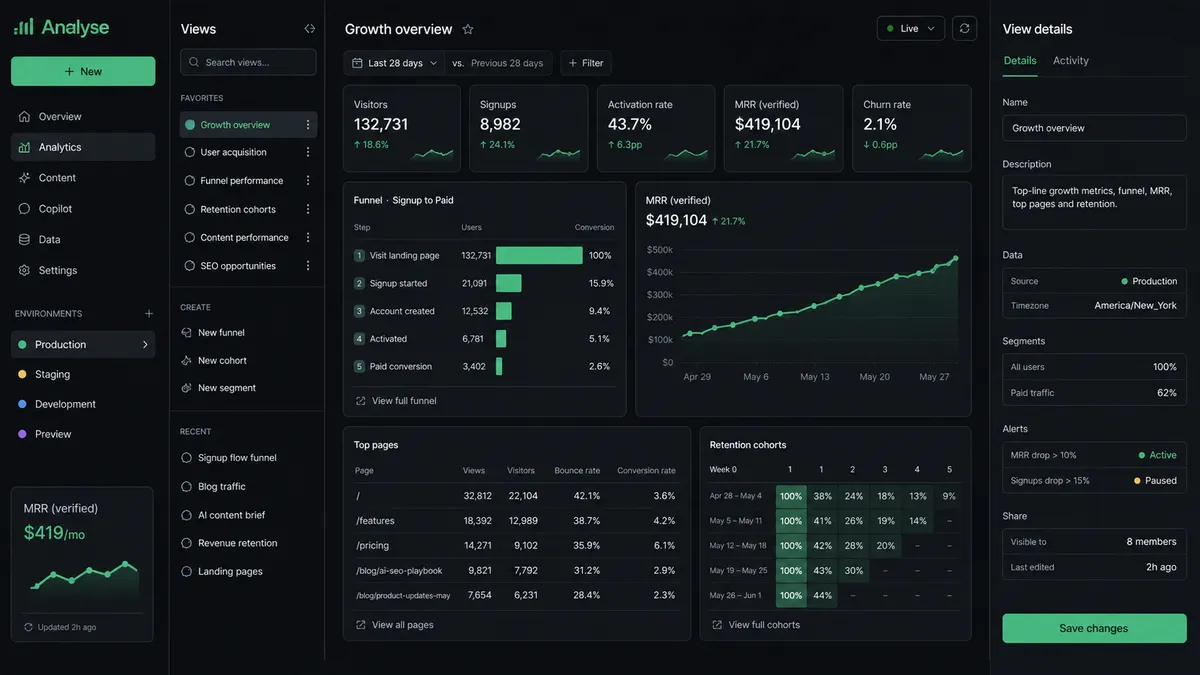Expand the Production environment chevron
This screenshot has width=1200, height=675.
(145, 344)
